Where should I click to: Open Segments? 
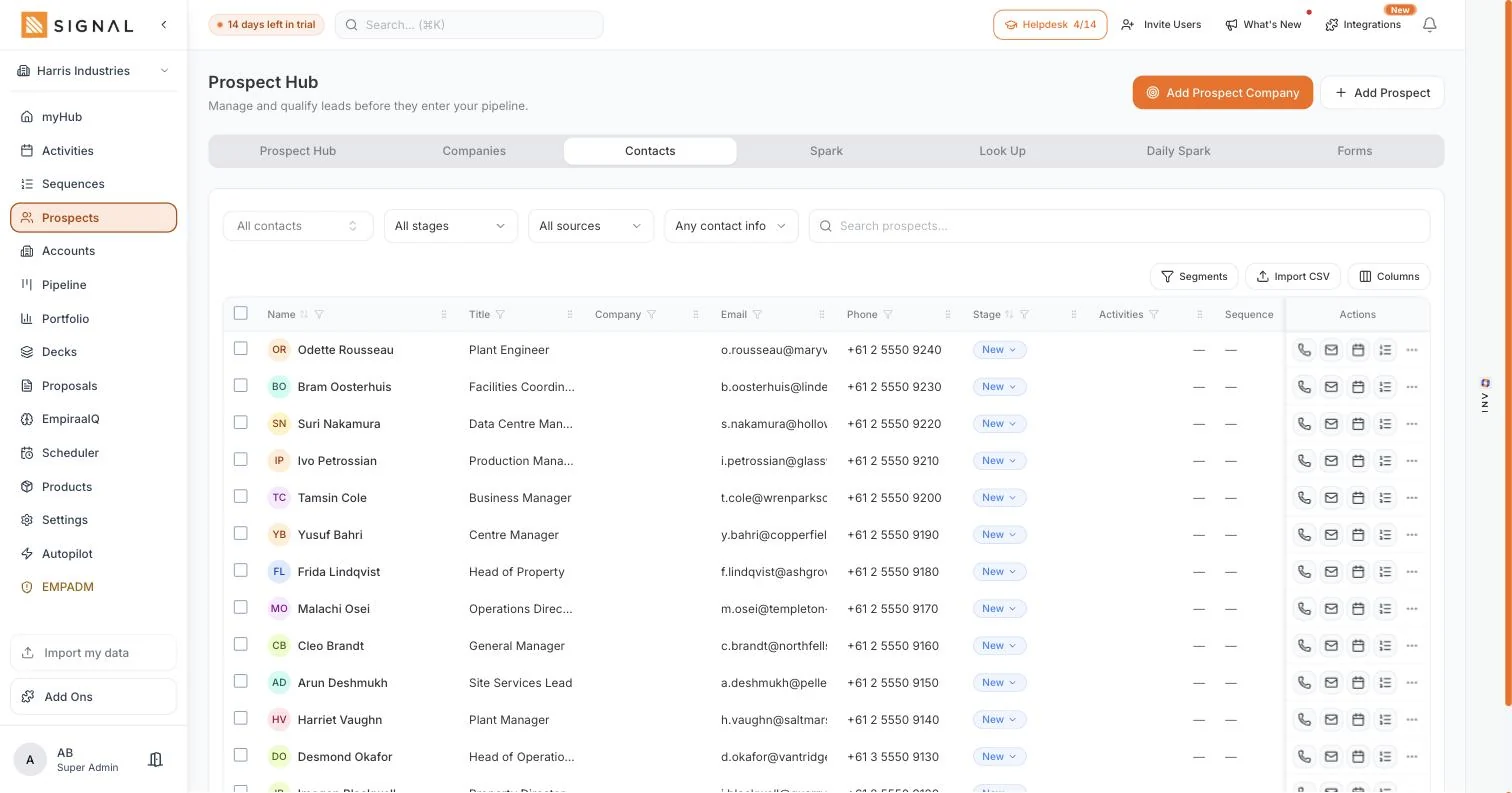(1194, 277)
